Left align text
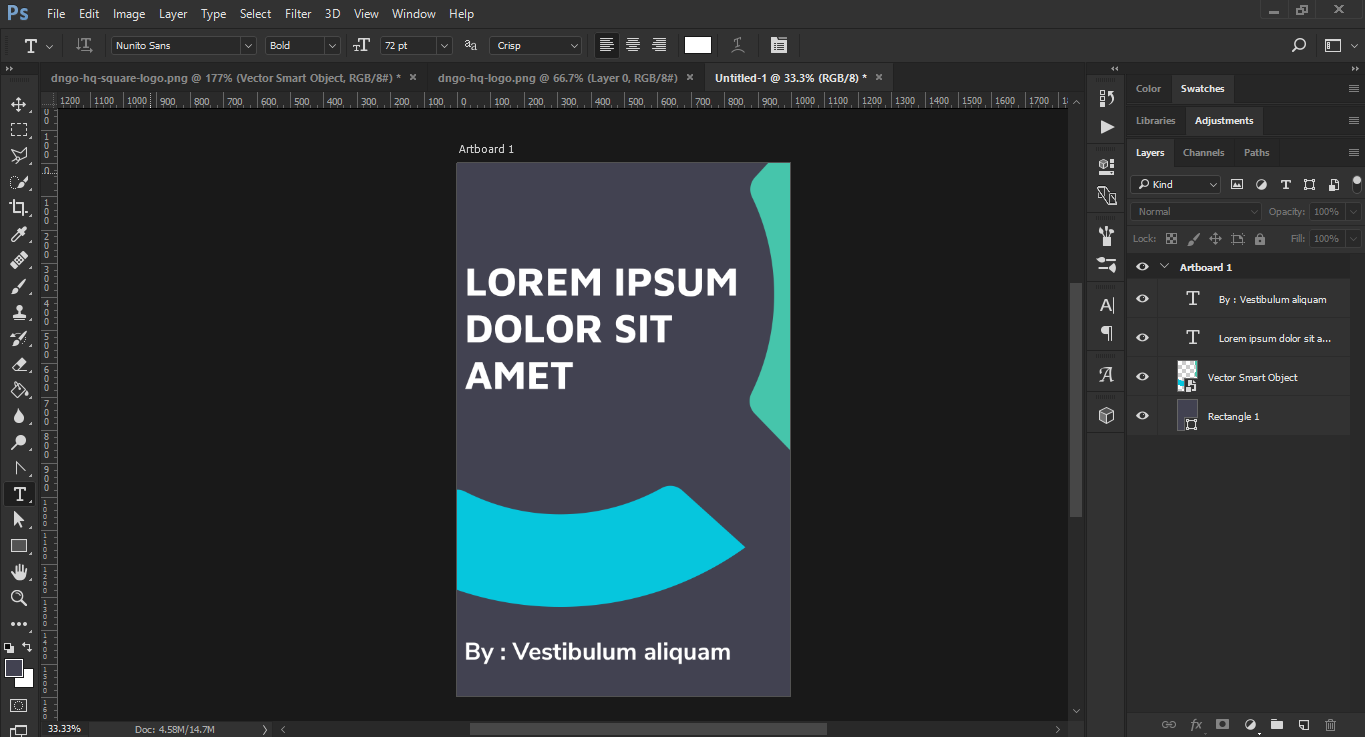 pos(606,45)
